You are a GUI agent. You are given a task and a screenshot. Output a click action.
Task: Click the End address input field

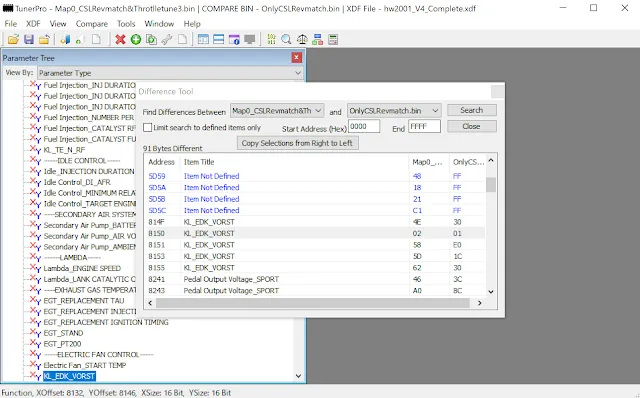coord(424,127)
